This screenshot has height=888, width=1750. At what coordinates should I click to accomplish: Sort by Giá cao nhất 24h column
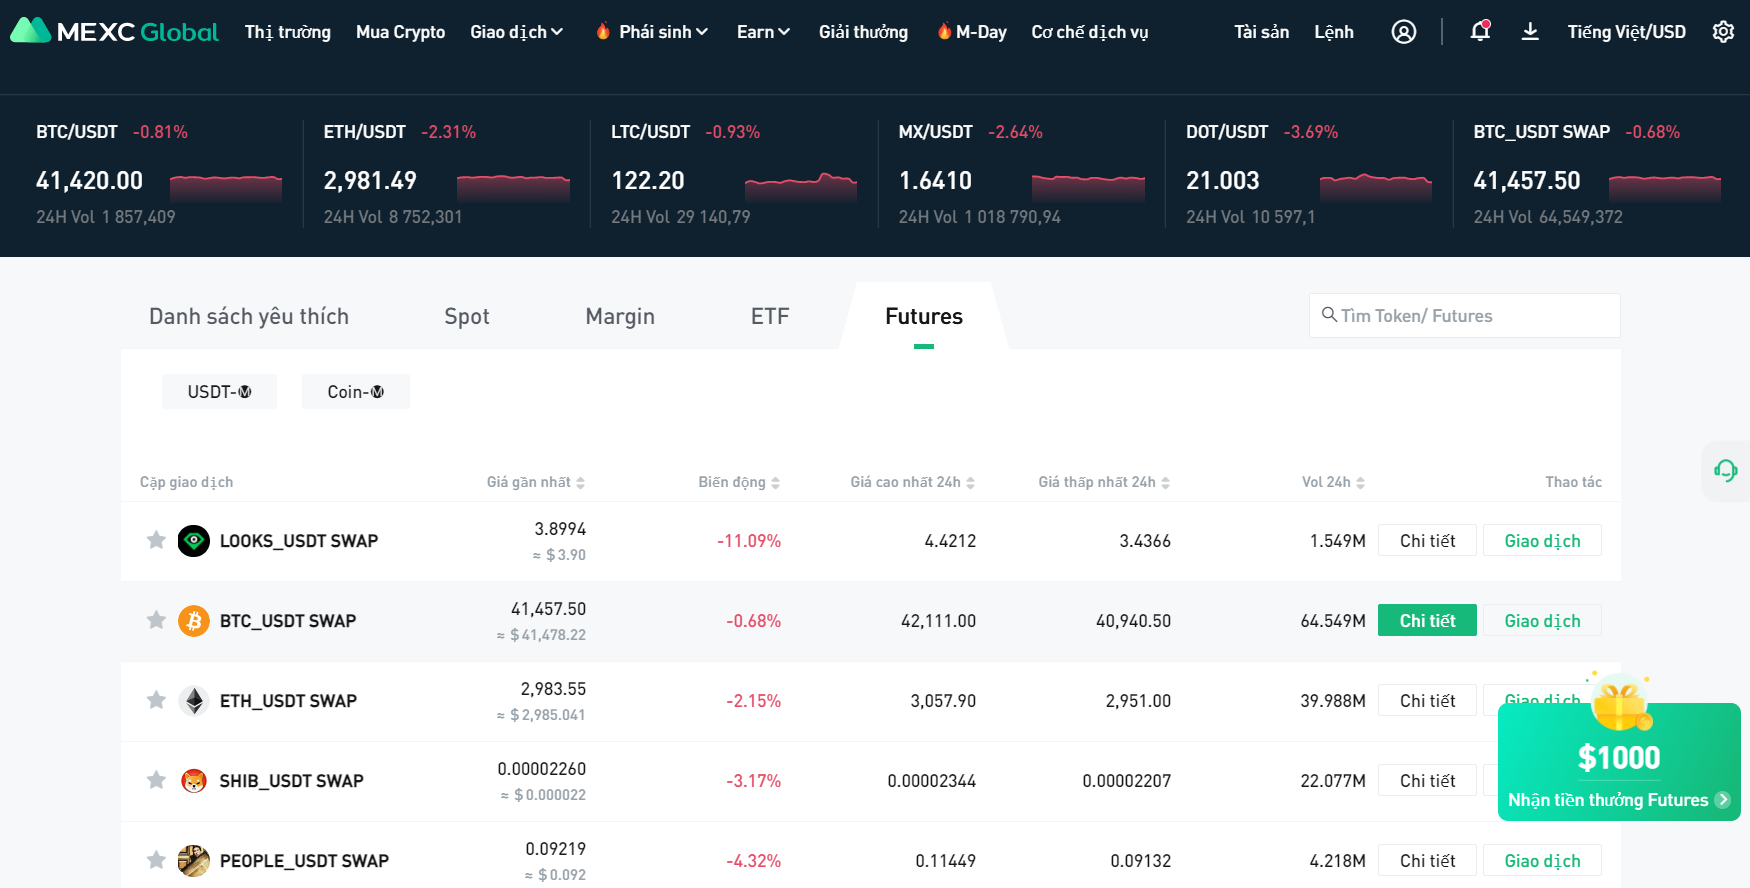point(912,482)
